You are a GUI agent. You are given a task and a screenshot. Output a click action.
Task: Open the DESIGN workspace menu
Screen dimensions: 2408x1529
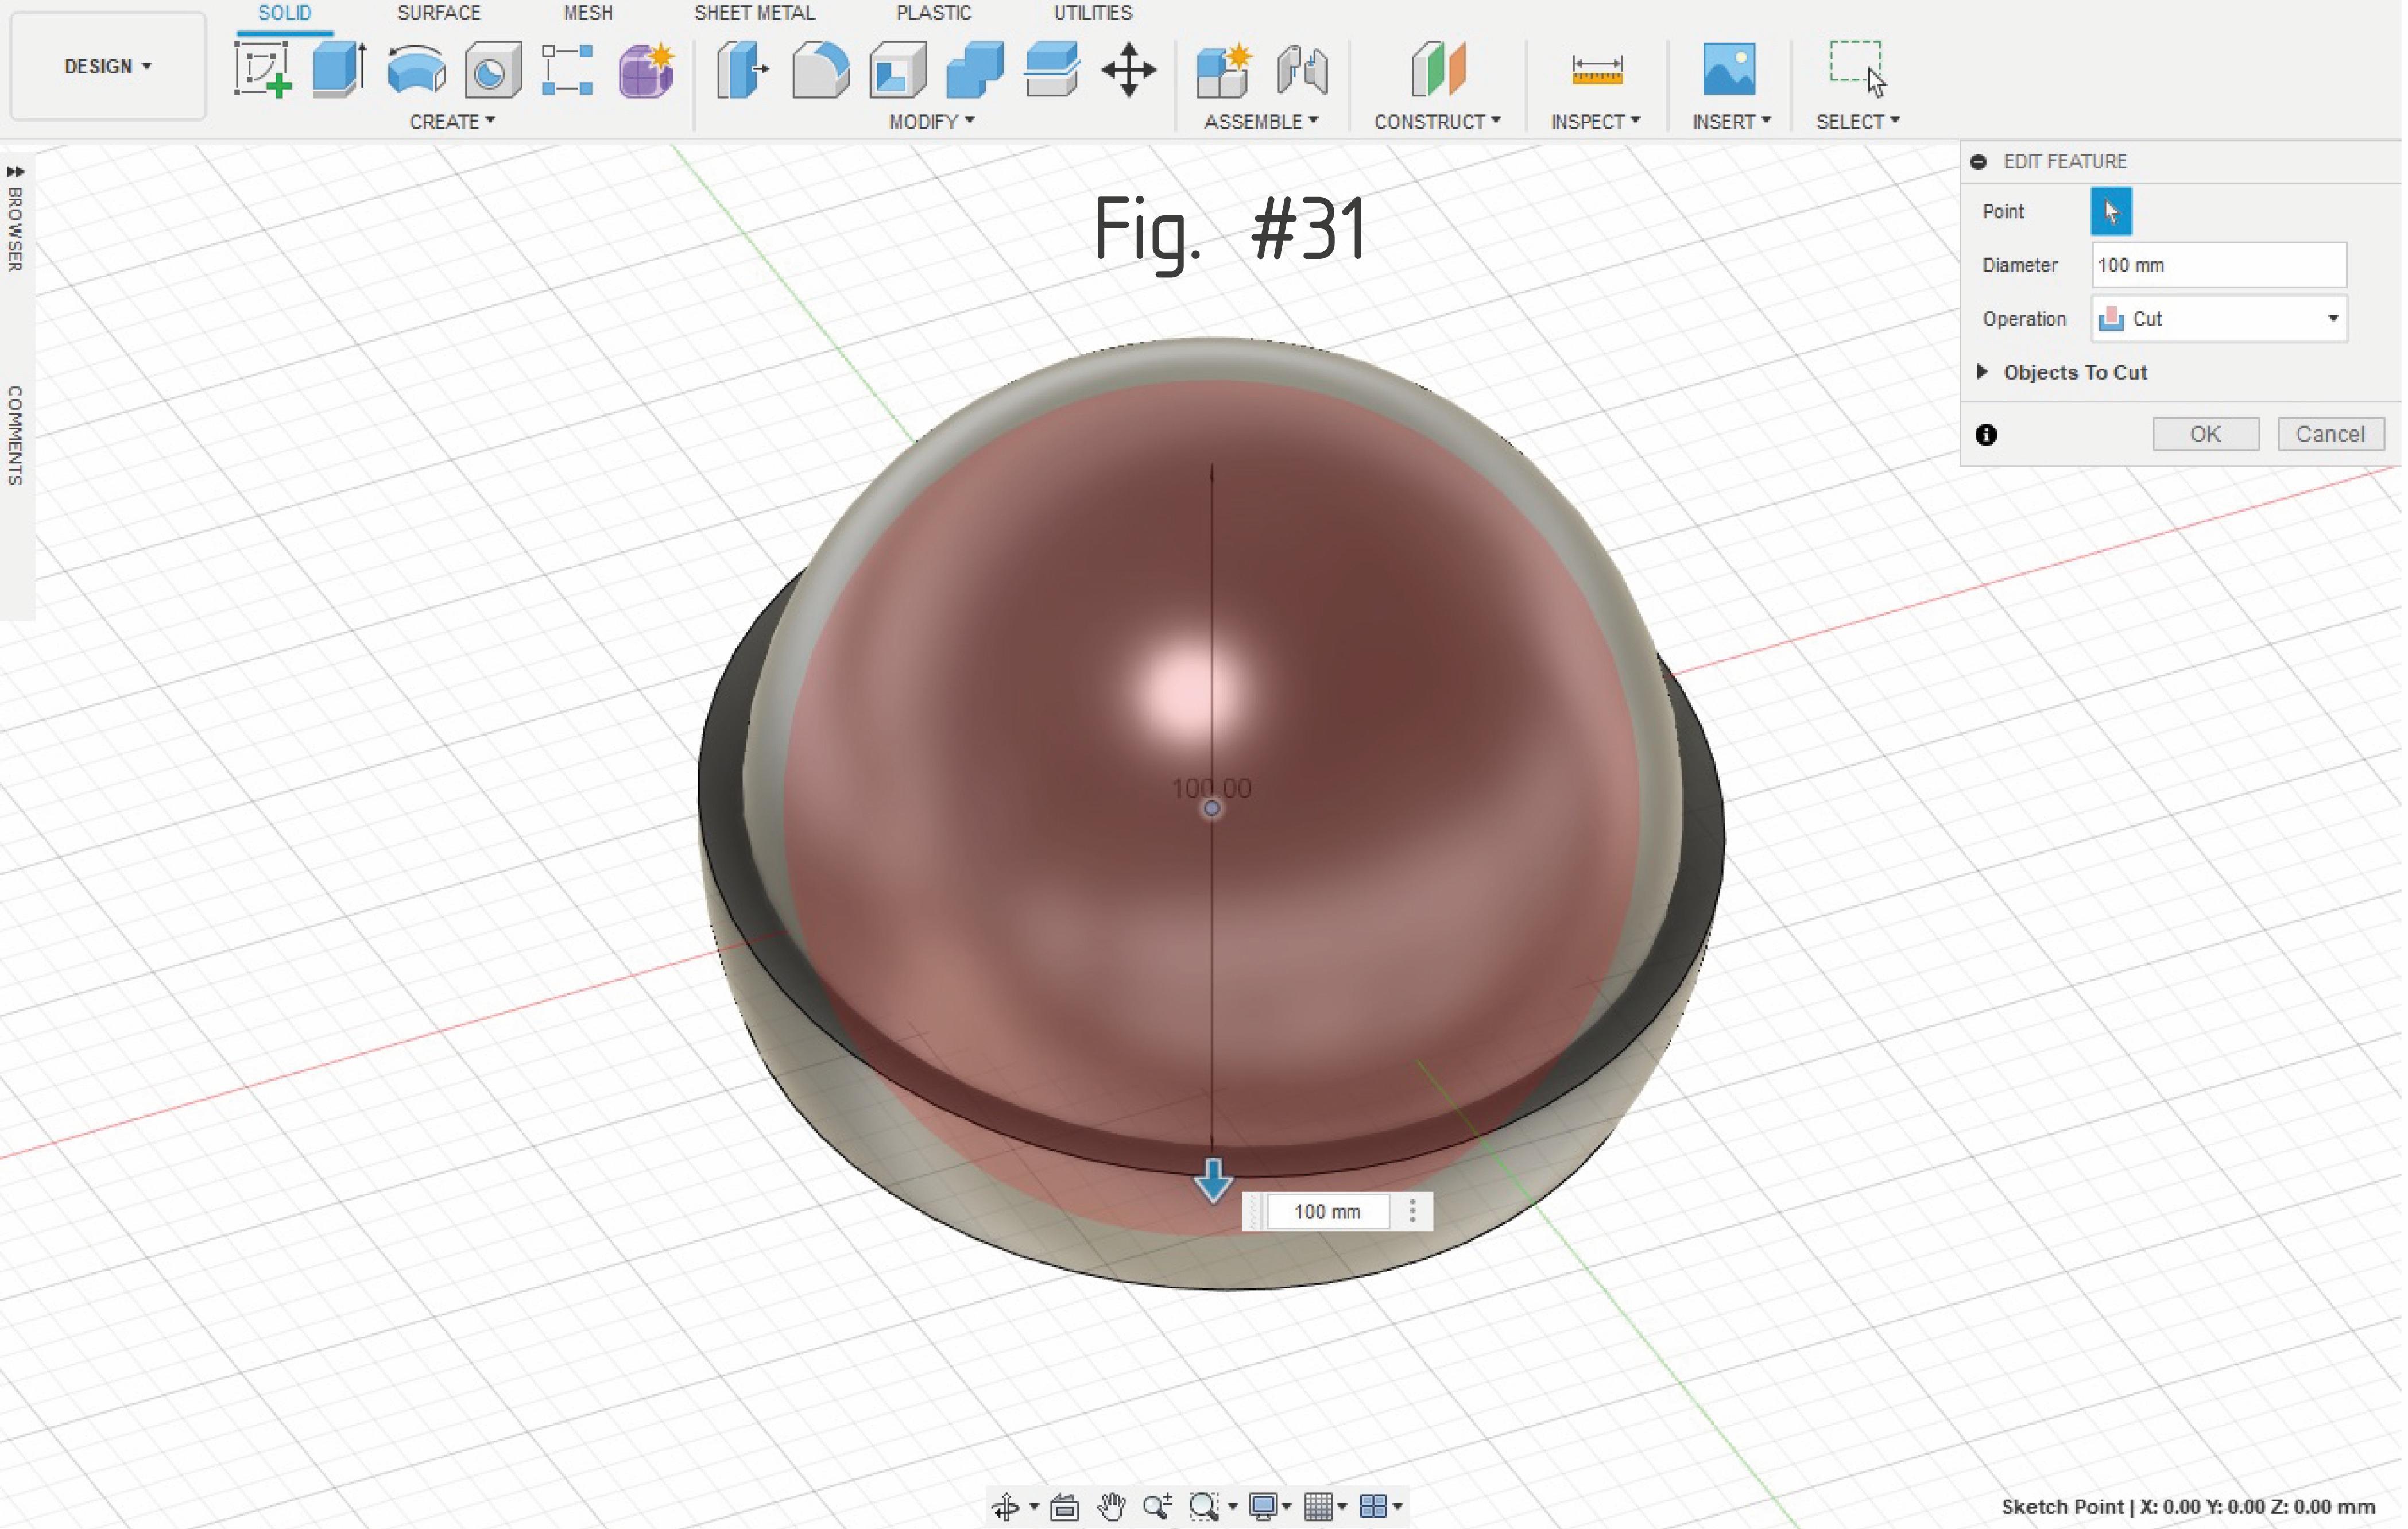107,66
